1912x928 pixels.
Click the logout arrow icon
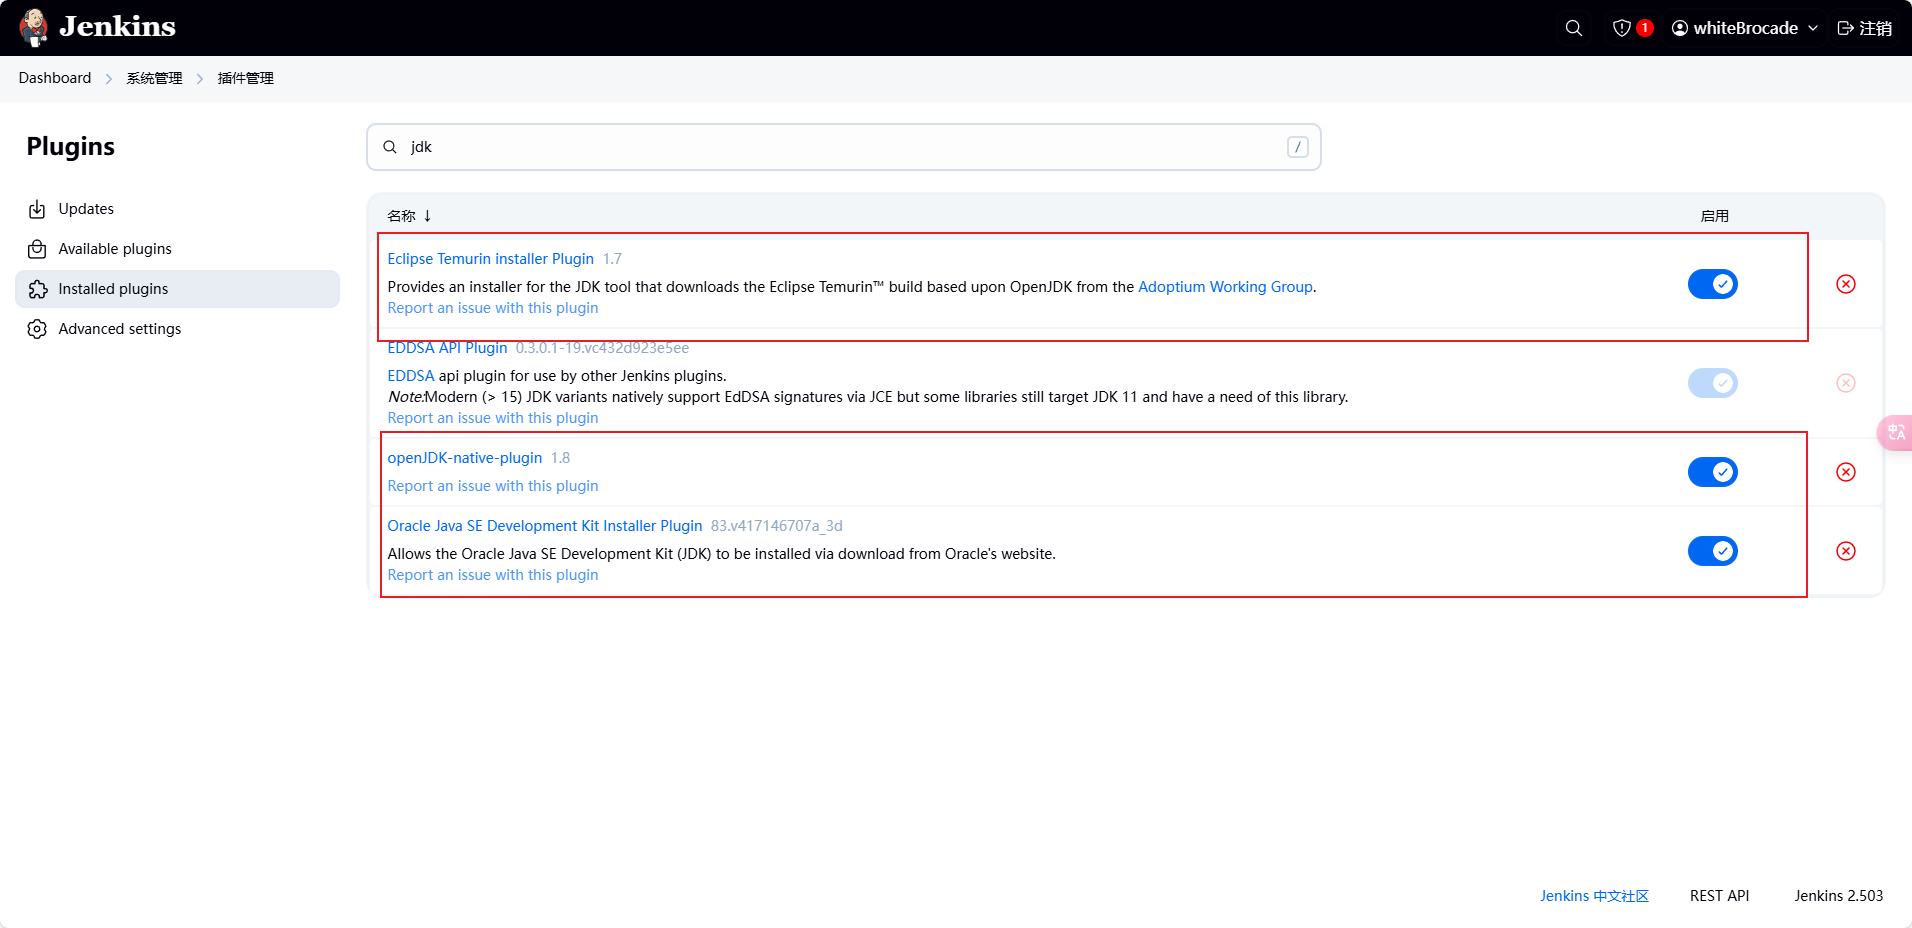1846,28
